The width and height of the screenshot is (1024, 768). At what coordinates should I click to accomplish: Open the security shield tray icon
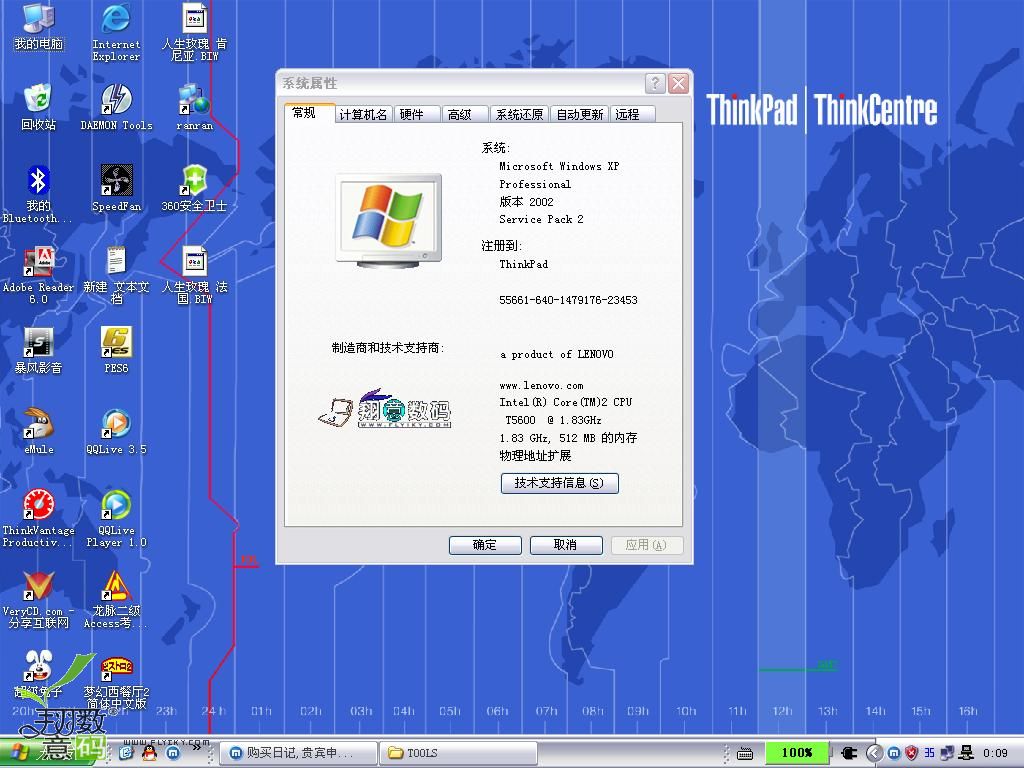[912, 753]
